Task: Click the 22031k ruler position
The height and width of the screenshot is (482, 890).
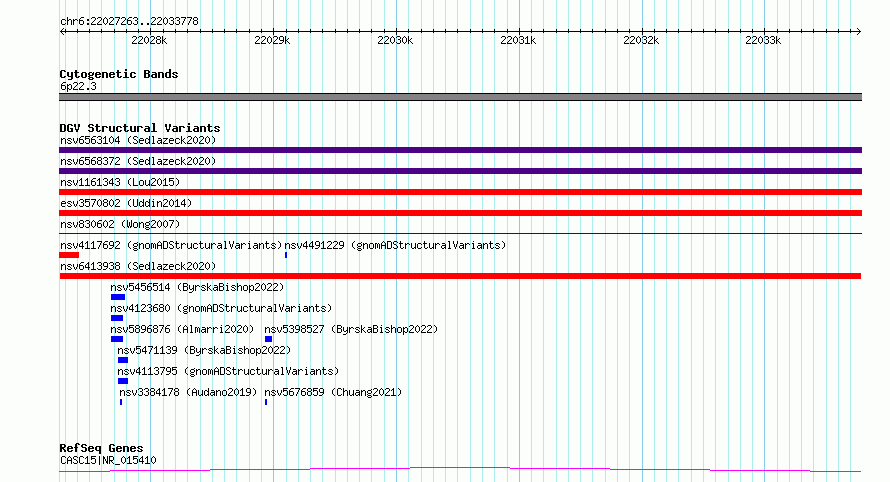Action: [518, 40]
